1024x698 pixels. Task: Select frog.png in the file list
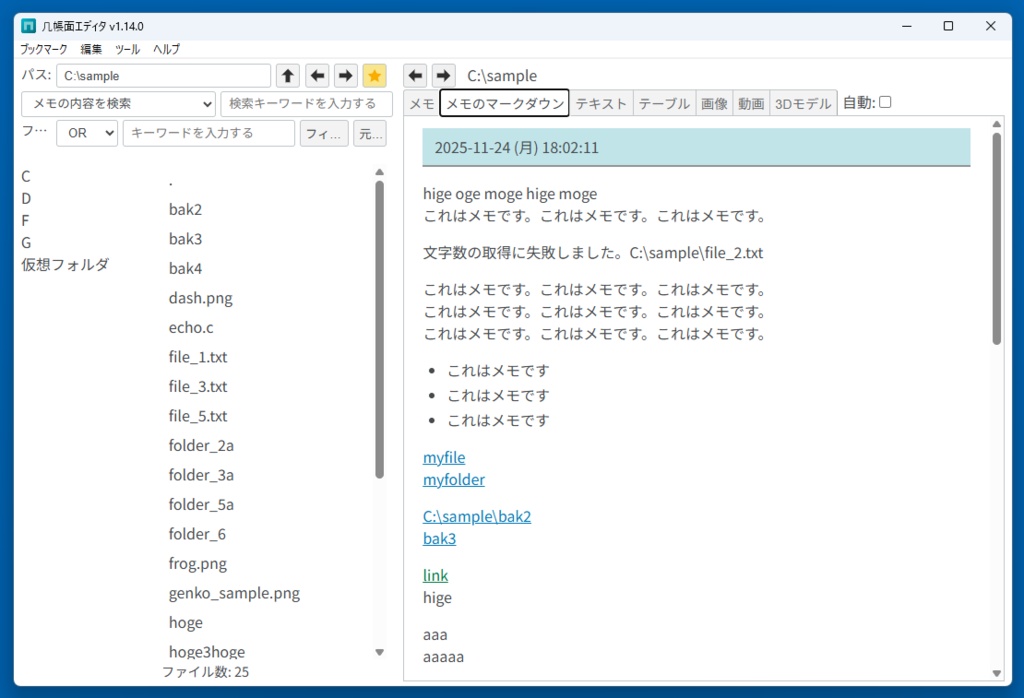(x=198, y=563)
